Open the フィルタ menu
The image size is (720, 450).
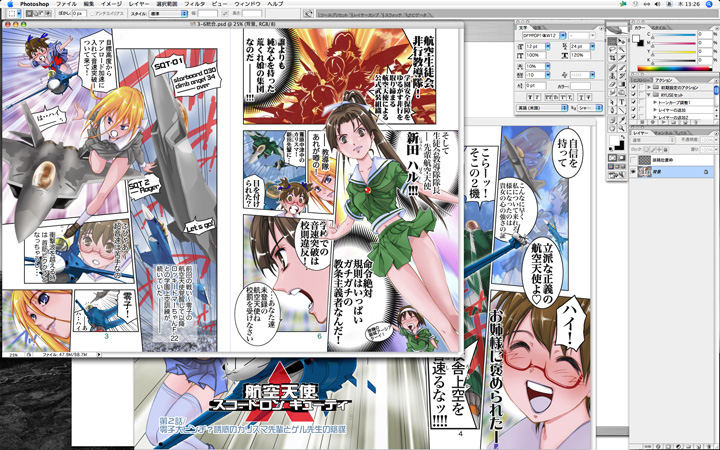tap(195, 4)
